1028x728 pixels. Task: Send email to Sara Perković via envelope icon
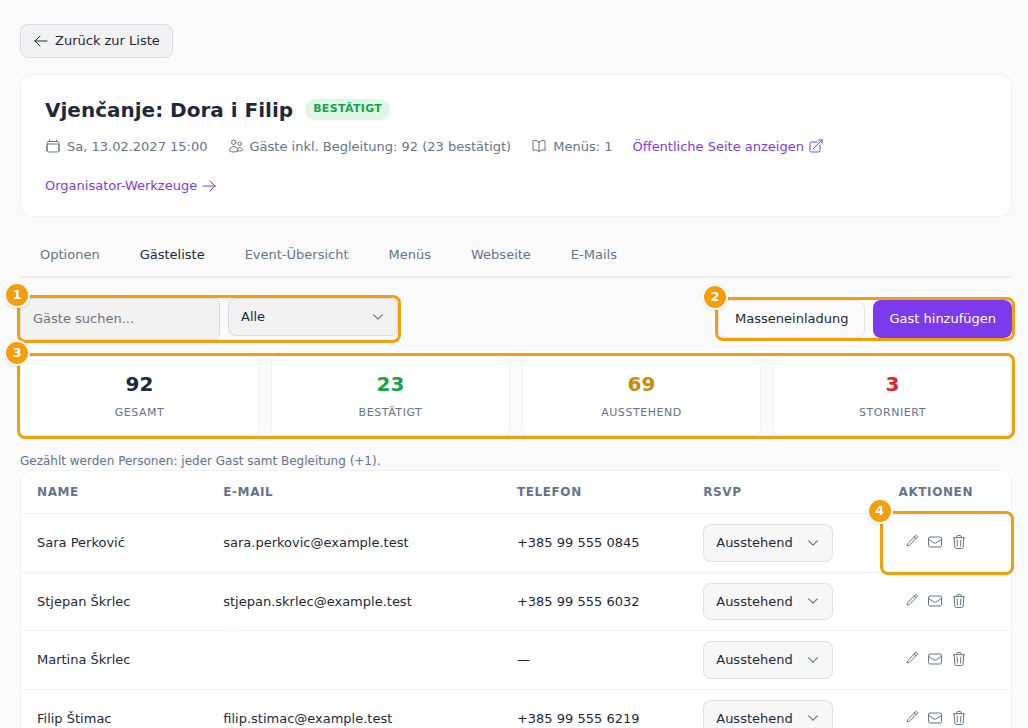tap(935, 542)
